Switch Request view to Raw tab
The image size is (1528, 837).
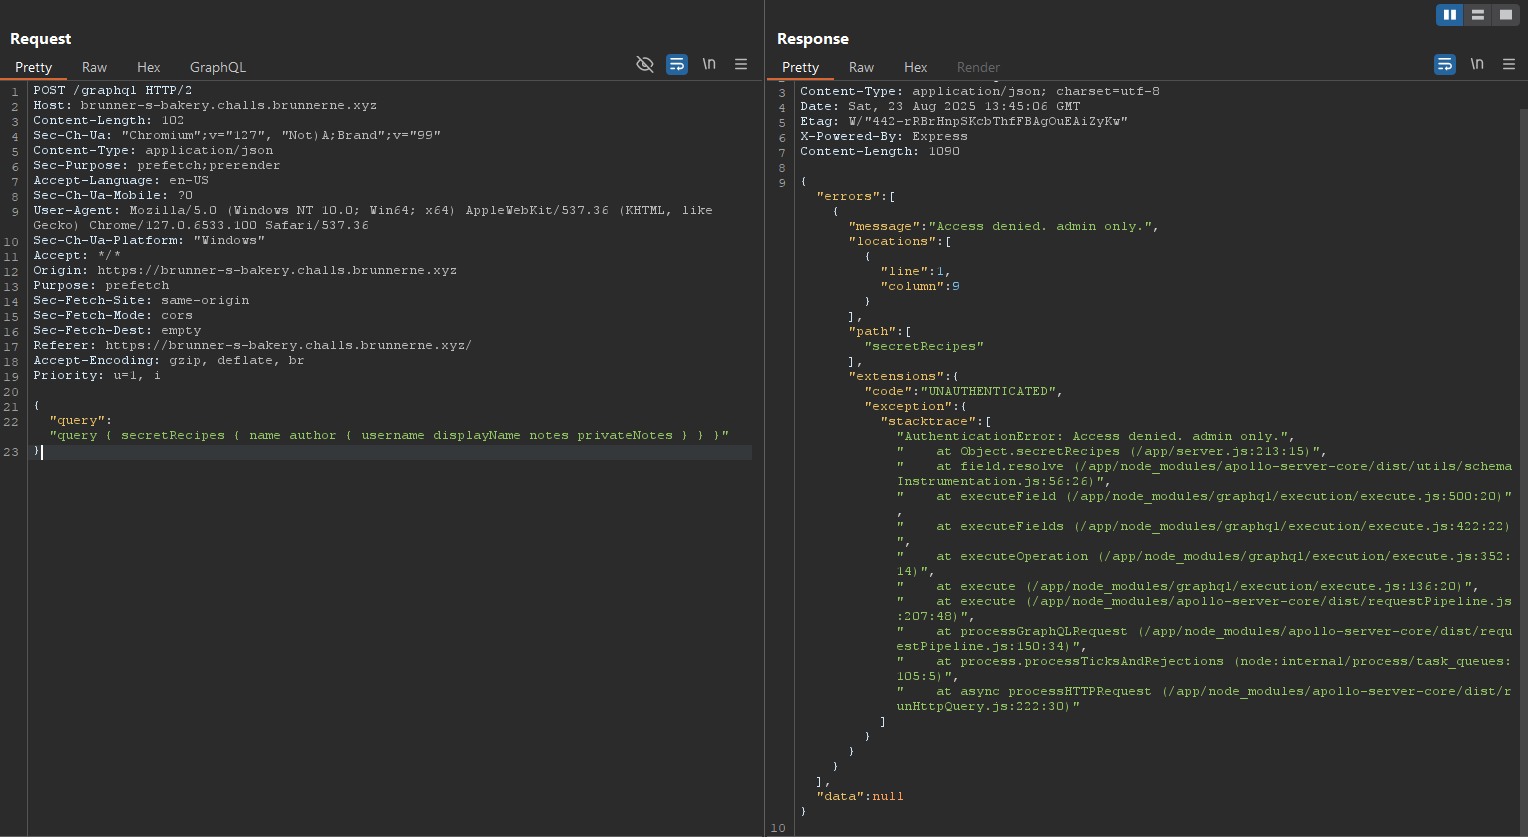coord(94,67)
